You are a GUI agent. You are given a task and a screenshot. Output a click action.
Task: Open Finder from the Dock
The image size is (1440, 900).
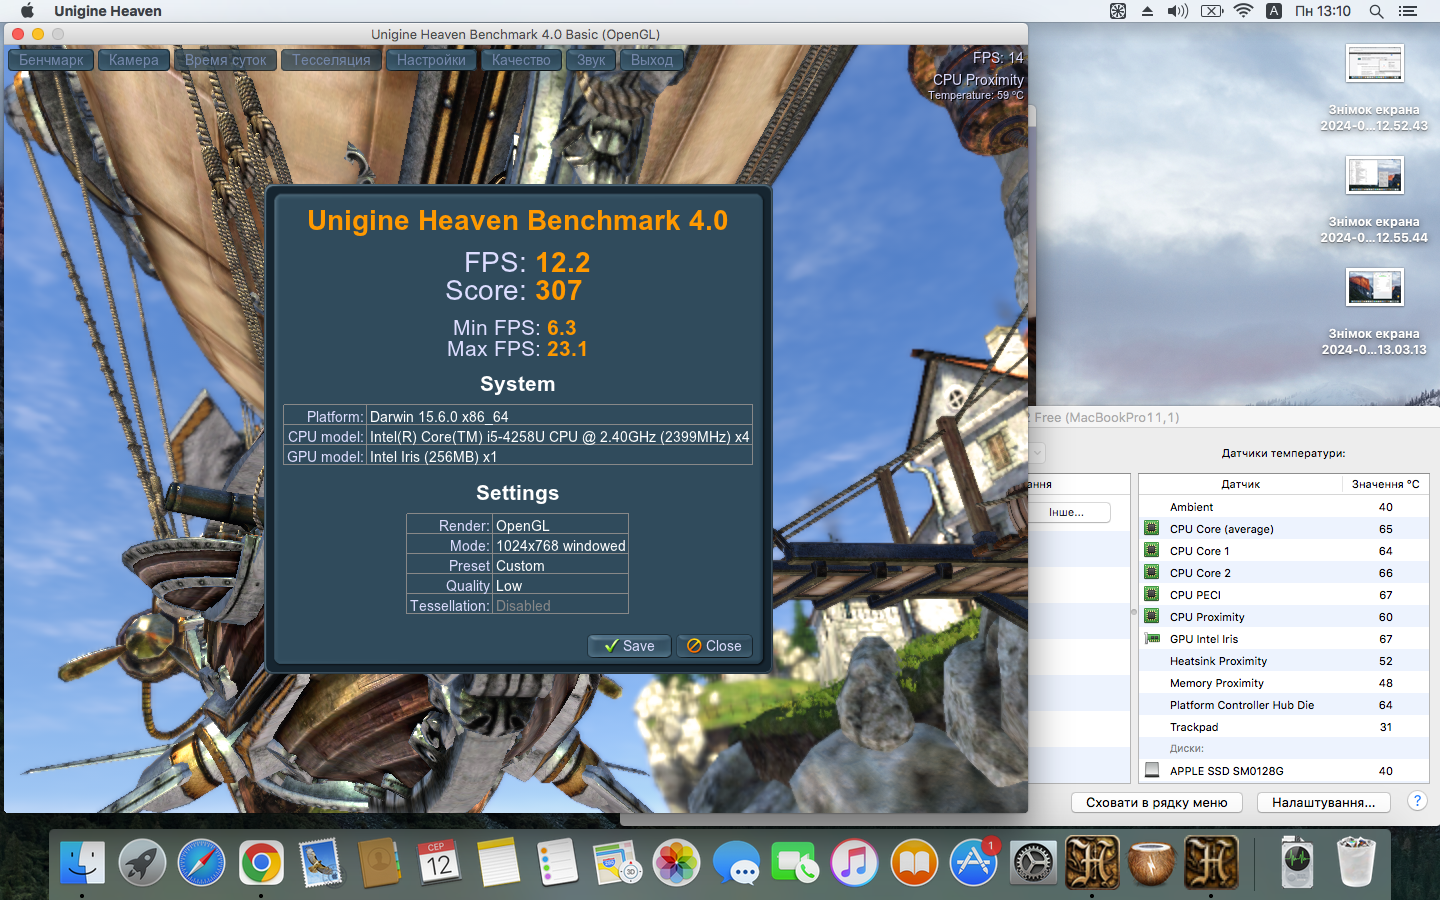(82, 862)
